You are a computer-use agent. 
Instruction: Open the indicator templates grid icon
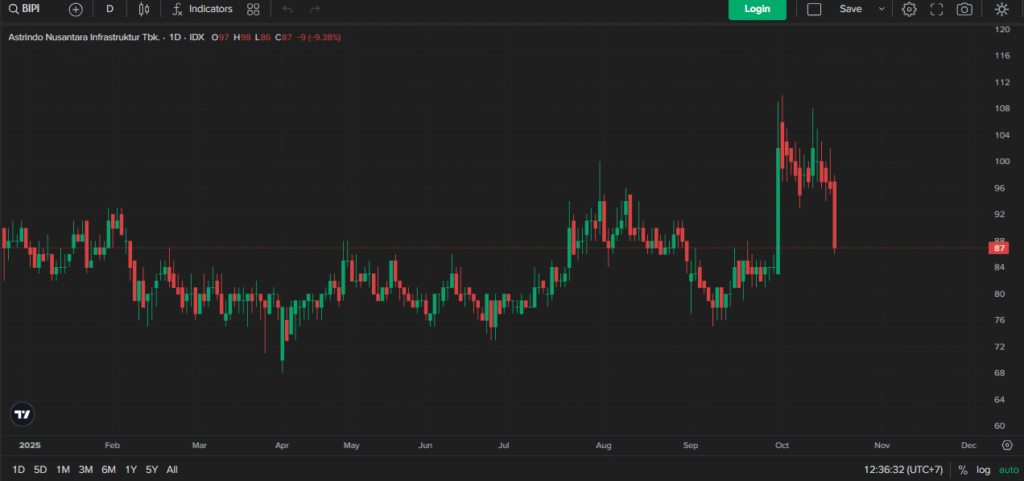pos(254,9)
